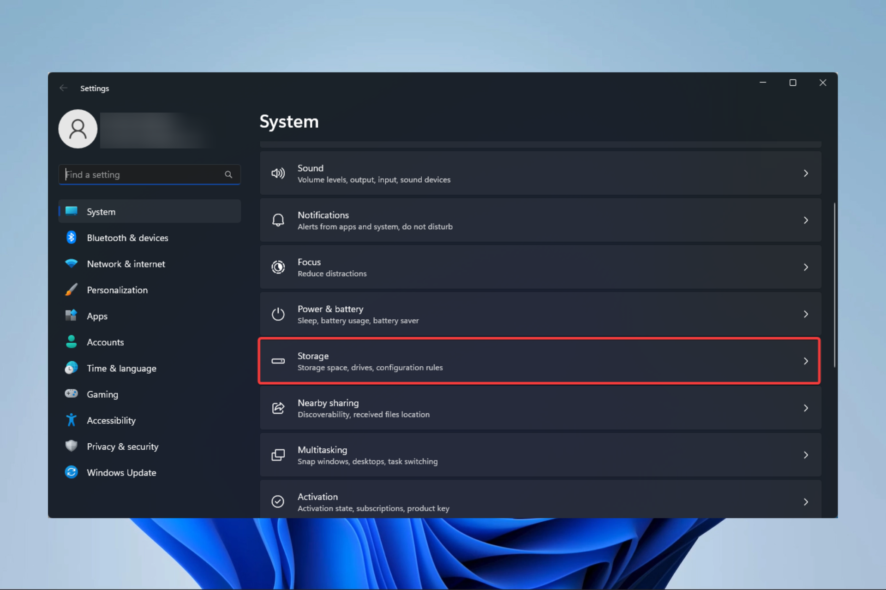Click the Nearby sharing icon
Viewport: 886px width, 590px height.
pos(278,408)
